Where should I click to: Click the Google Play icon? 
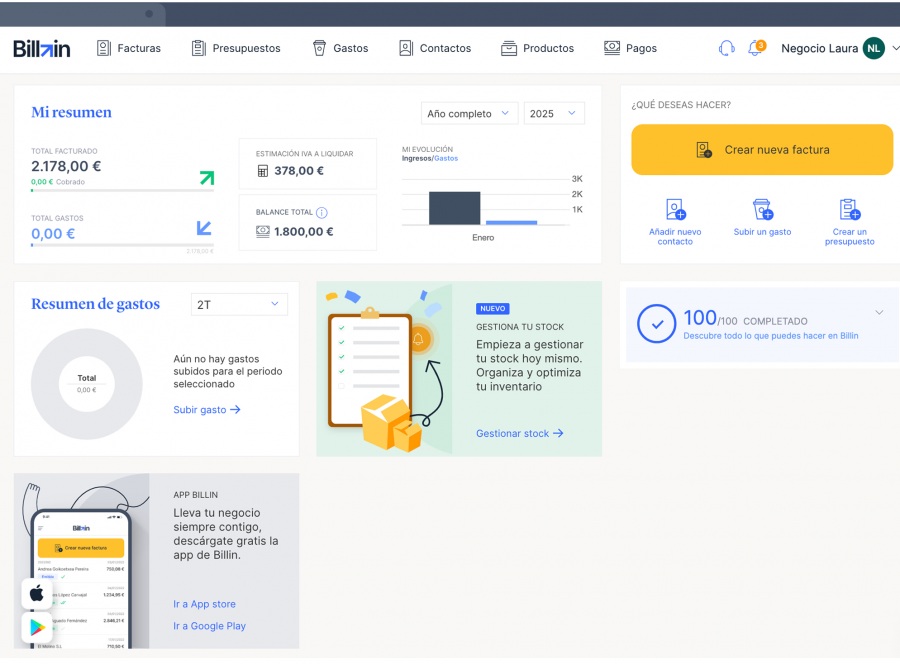click(x=37, y=627)
